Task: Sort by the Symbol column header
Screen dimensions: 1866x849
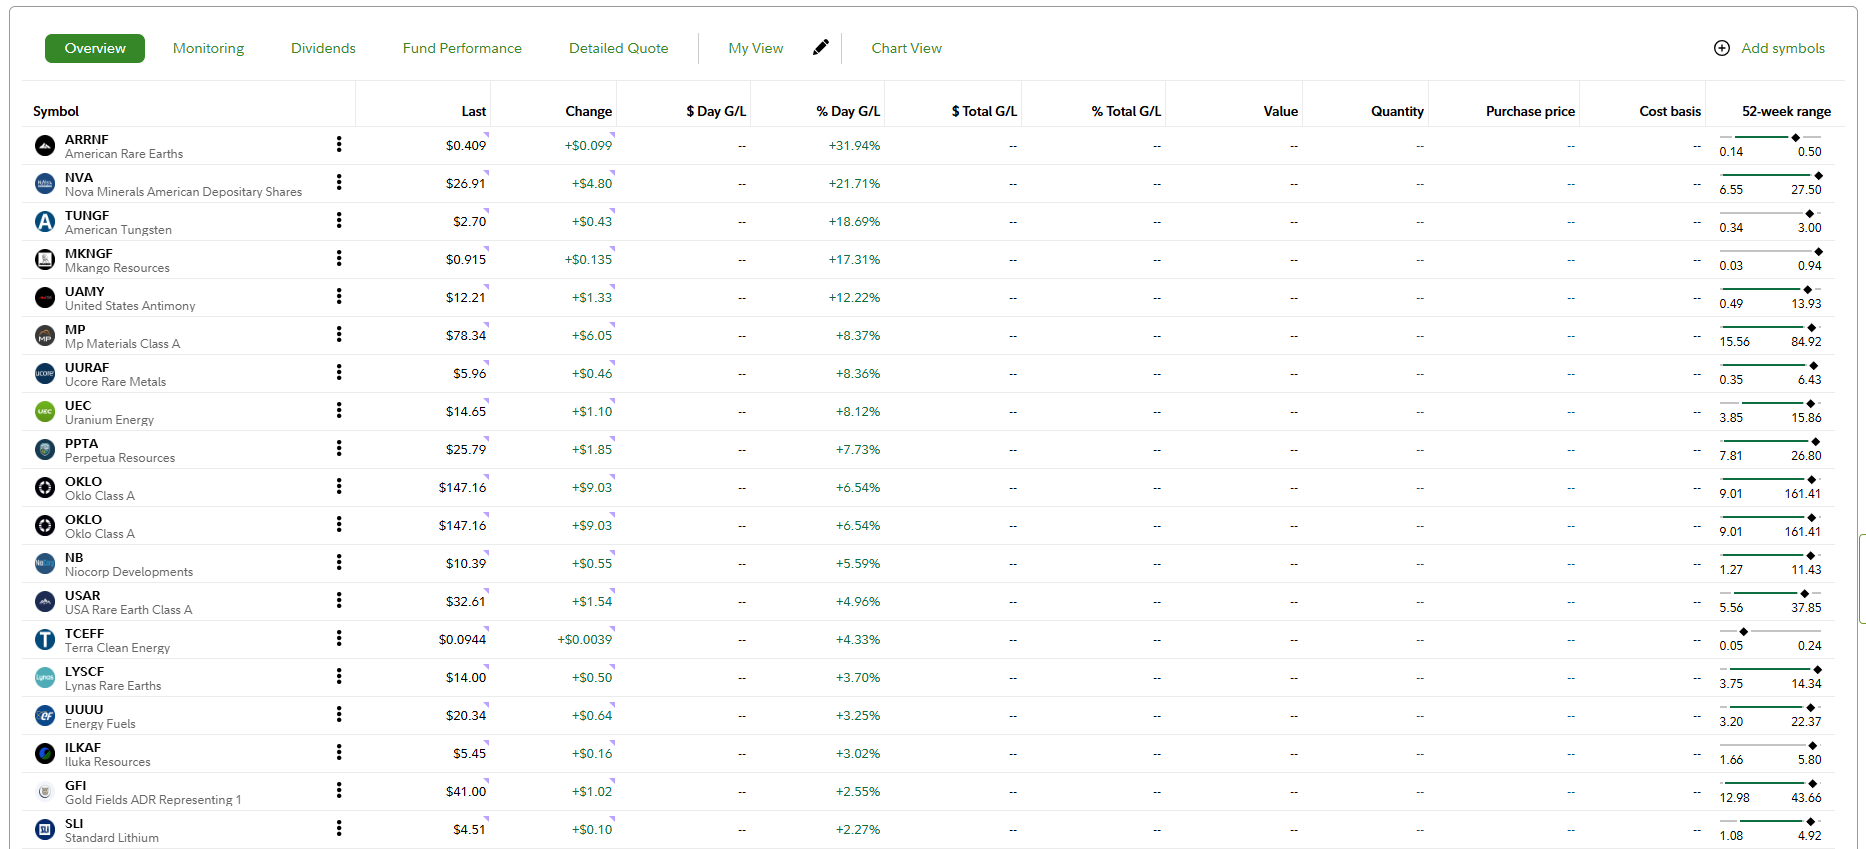Action: [56, 111]
